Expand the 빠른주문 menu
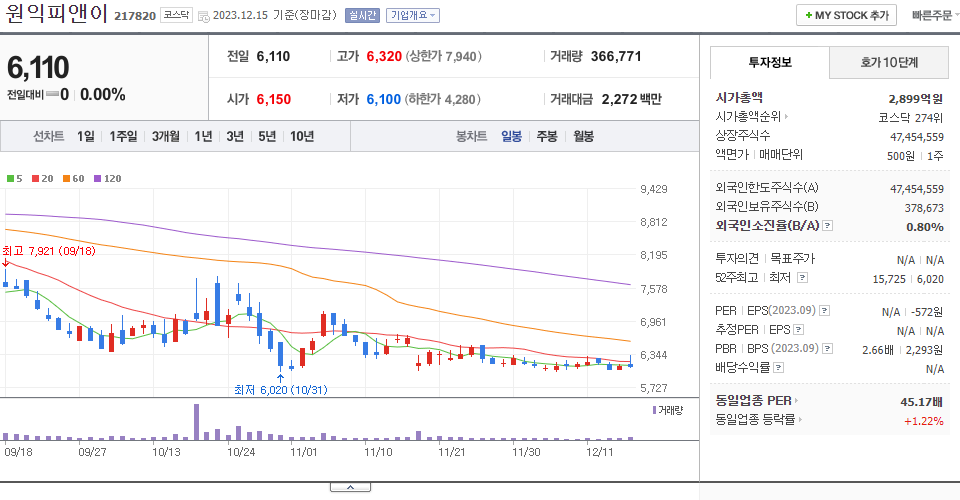The image size is (960, 500). [x=935, y=15]
